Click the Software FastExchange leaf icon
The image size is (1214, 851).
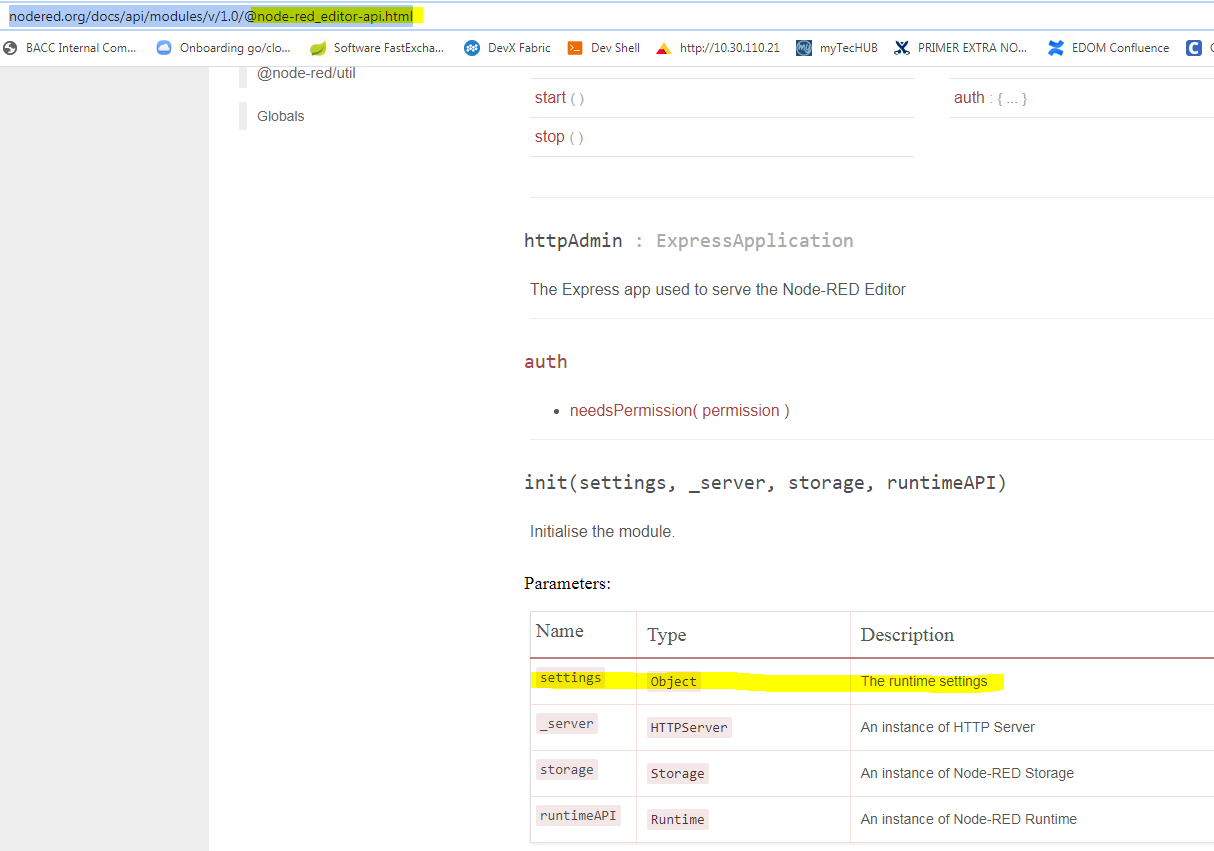coord(317,47)
